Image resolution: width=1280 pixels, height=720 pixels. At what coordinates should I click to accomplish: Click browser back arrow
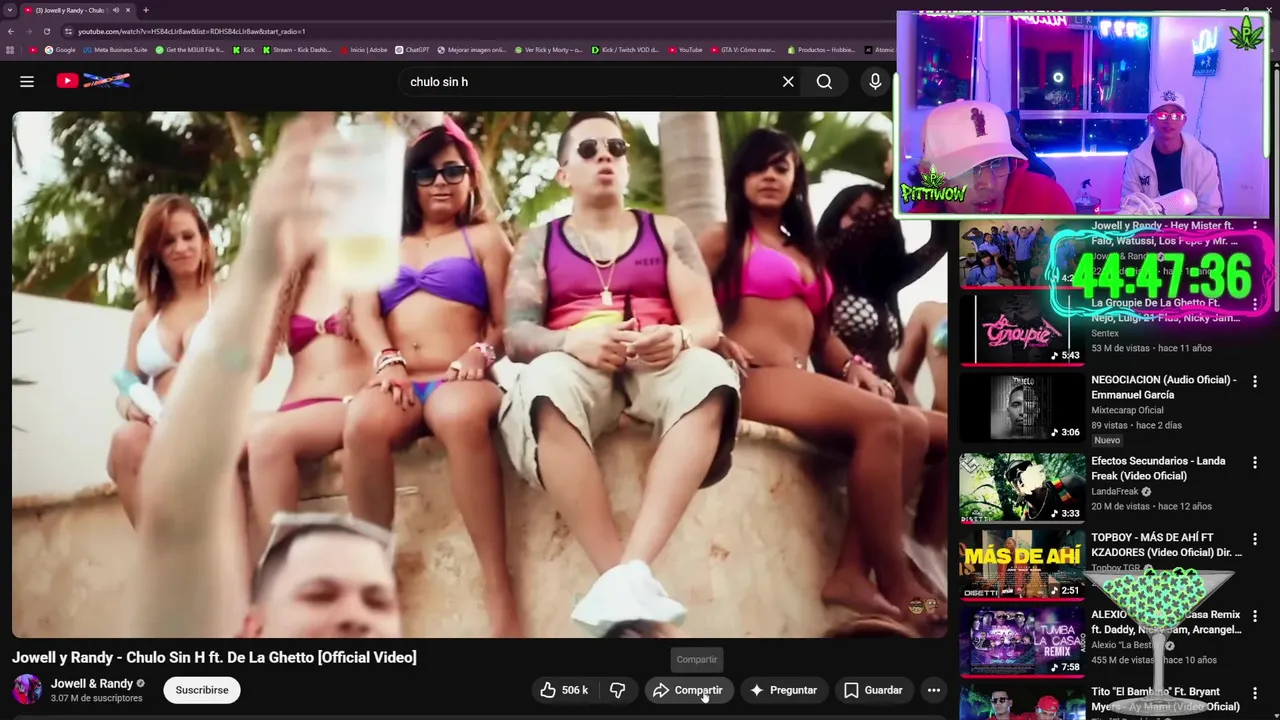pos(11,31)
